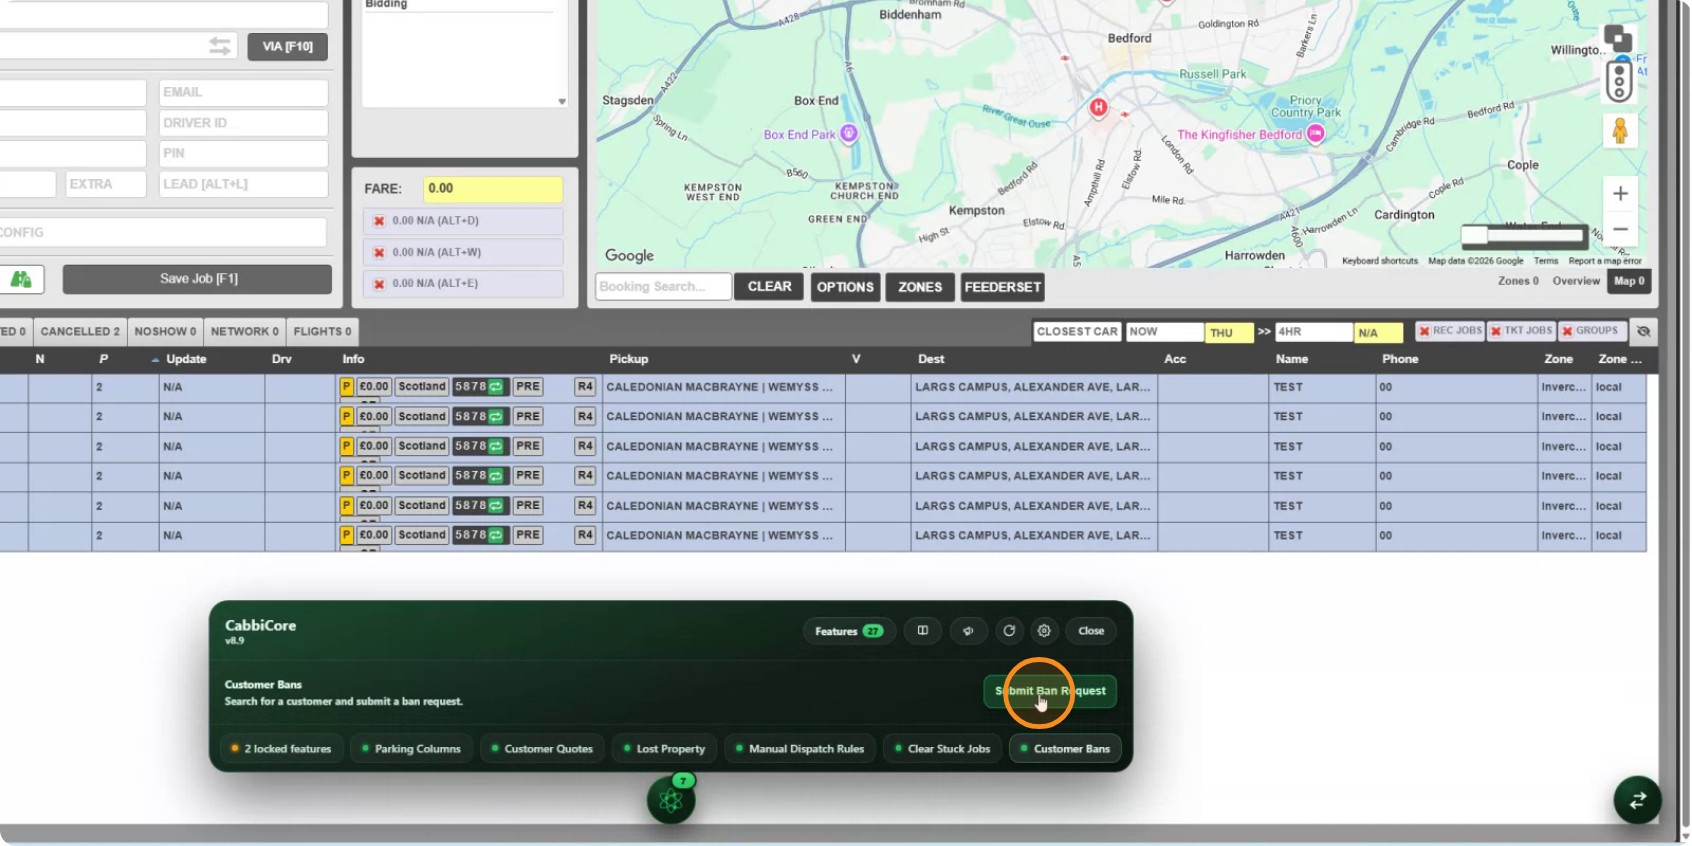The width and height of the screenshot is (1692, 846).
Task: Open the CabbiCore docs book icon
Action: coord(923,631)
